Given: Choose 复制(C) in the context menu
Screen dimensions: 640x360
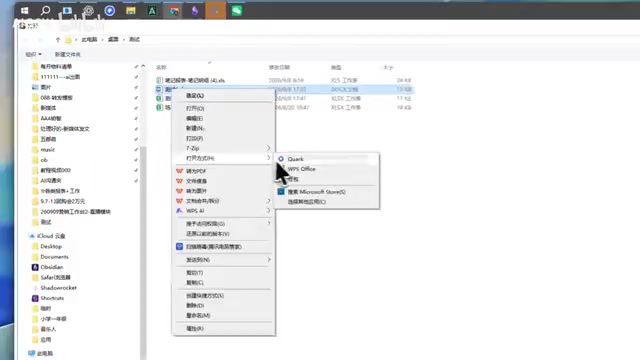Looking at the screenshot, I should coord(195,282).
